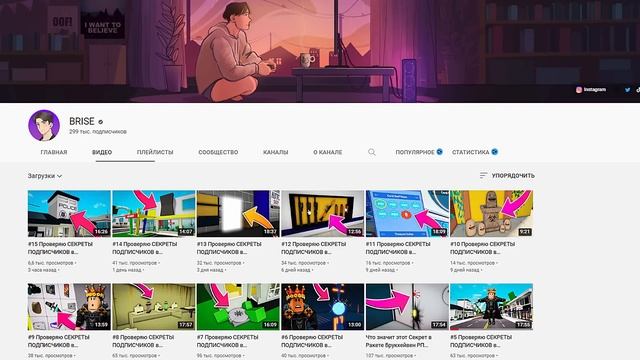The width and height of the screenshot is (640, 360).
Task: Open thumbnail of the Ракете Брукхейвен video
Action: click(407, 307)
